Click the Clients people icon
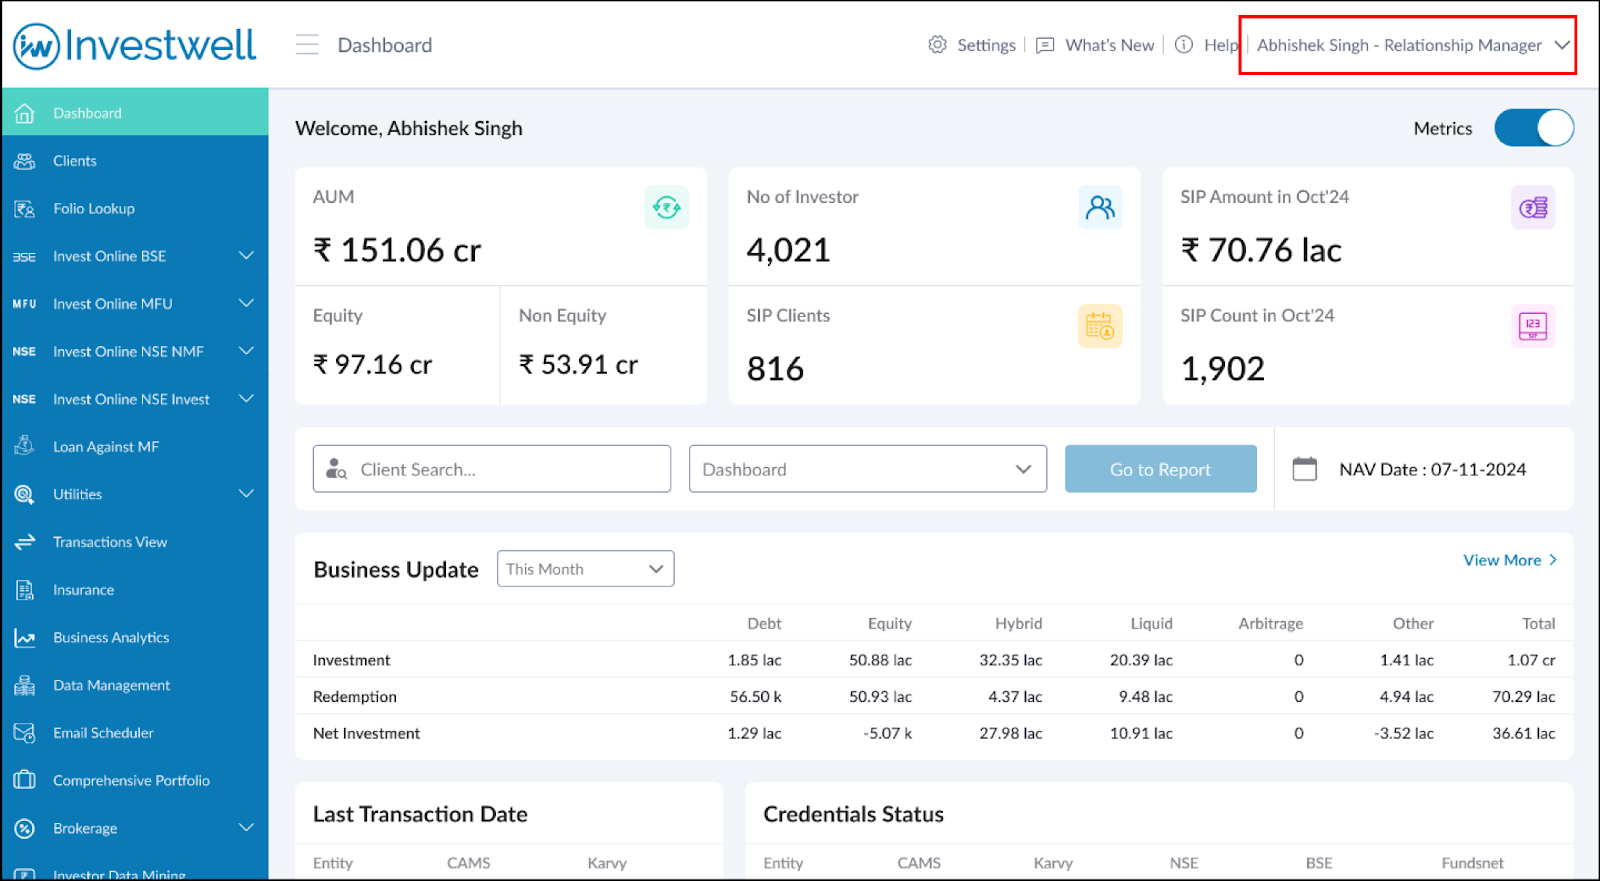The width and height of the screenshot is (1600, 881). tap(25, 161)
